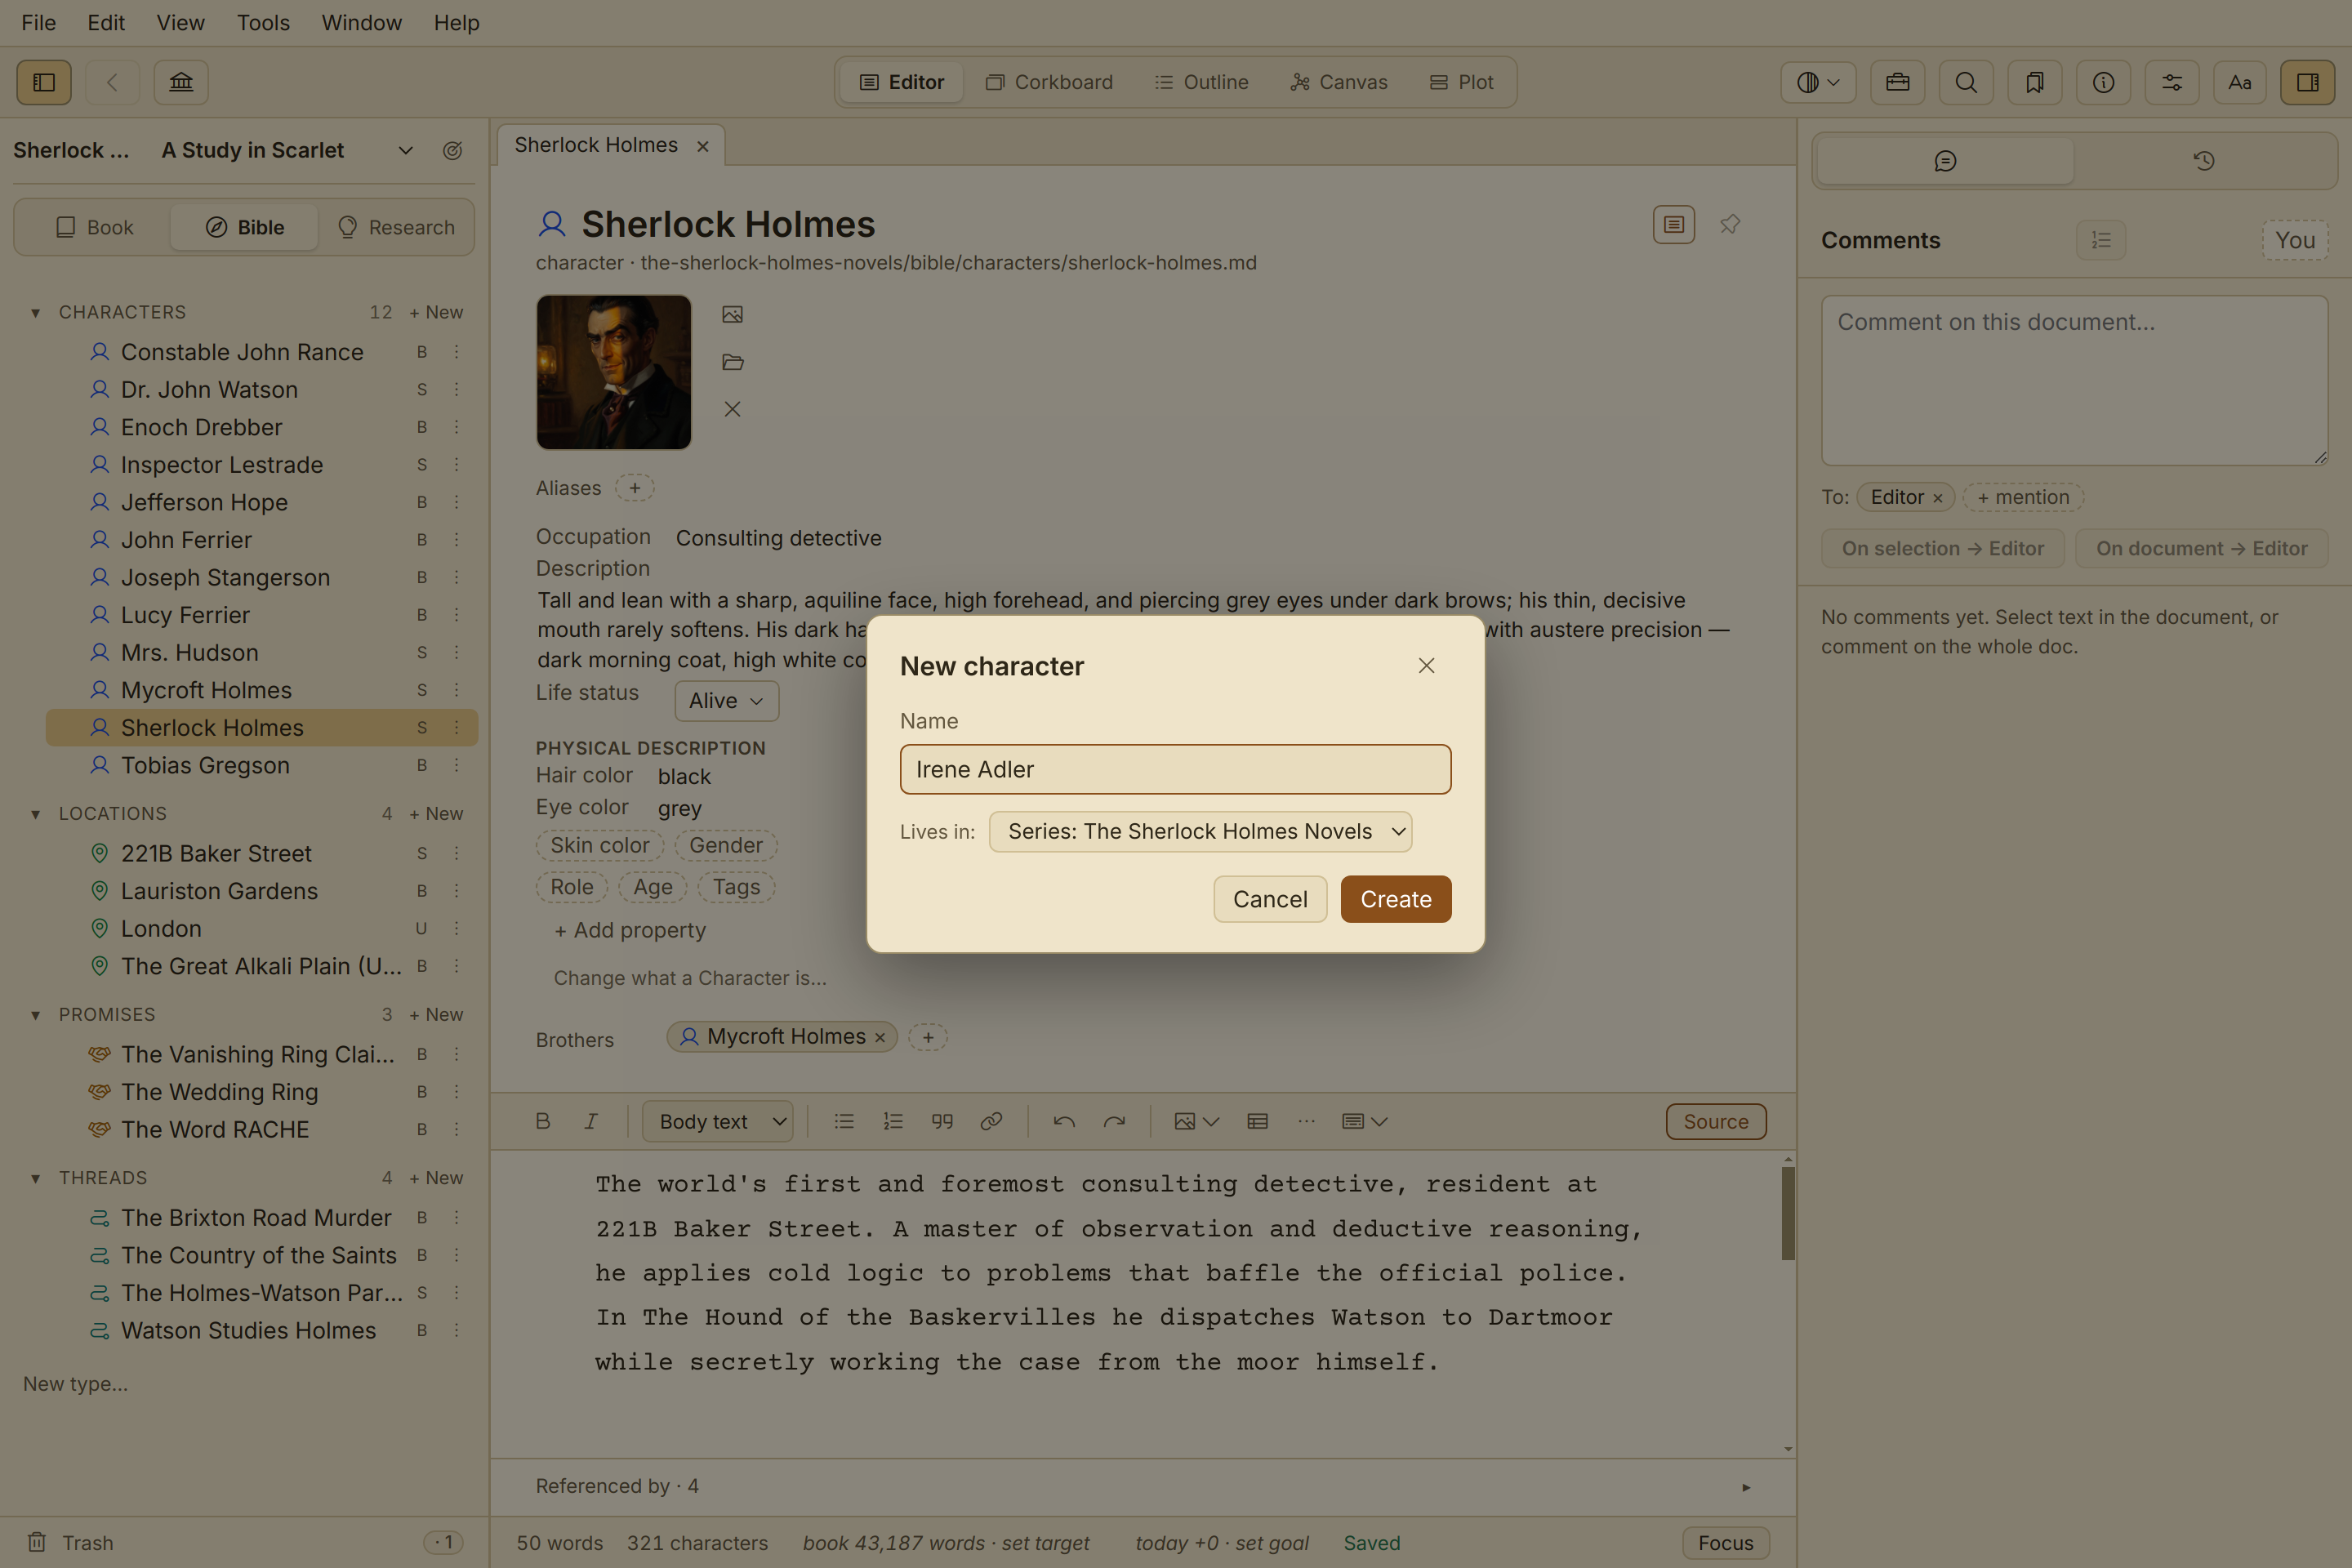Open the theme contrast dropdown
Screen dimensions: 2352x1568
1818,82
